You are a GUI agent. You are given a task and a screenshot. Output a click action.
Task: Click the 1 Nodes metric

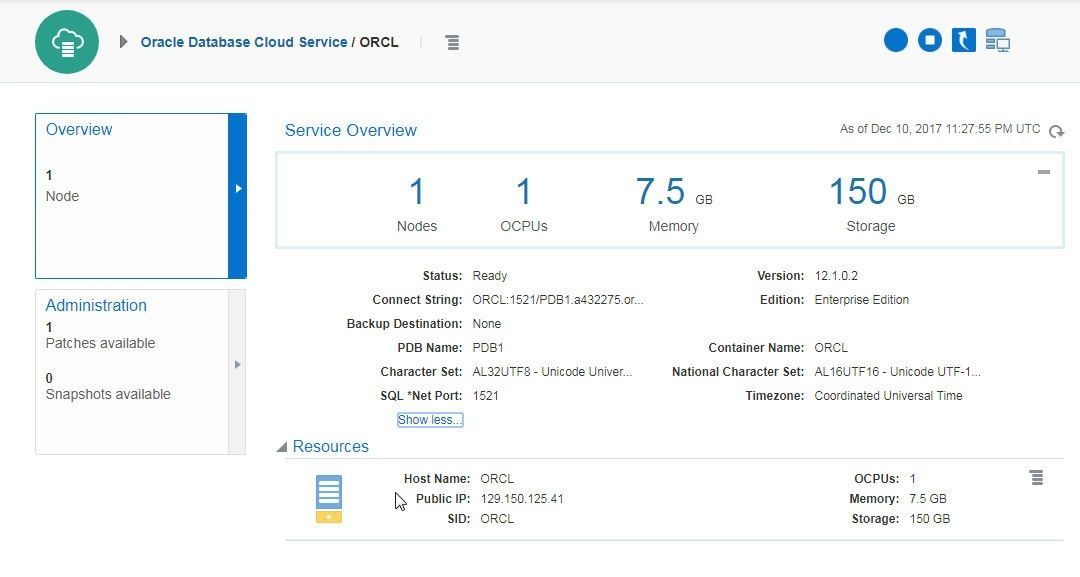pyautogui.click(x=417, y=204)
